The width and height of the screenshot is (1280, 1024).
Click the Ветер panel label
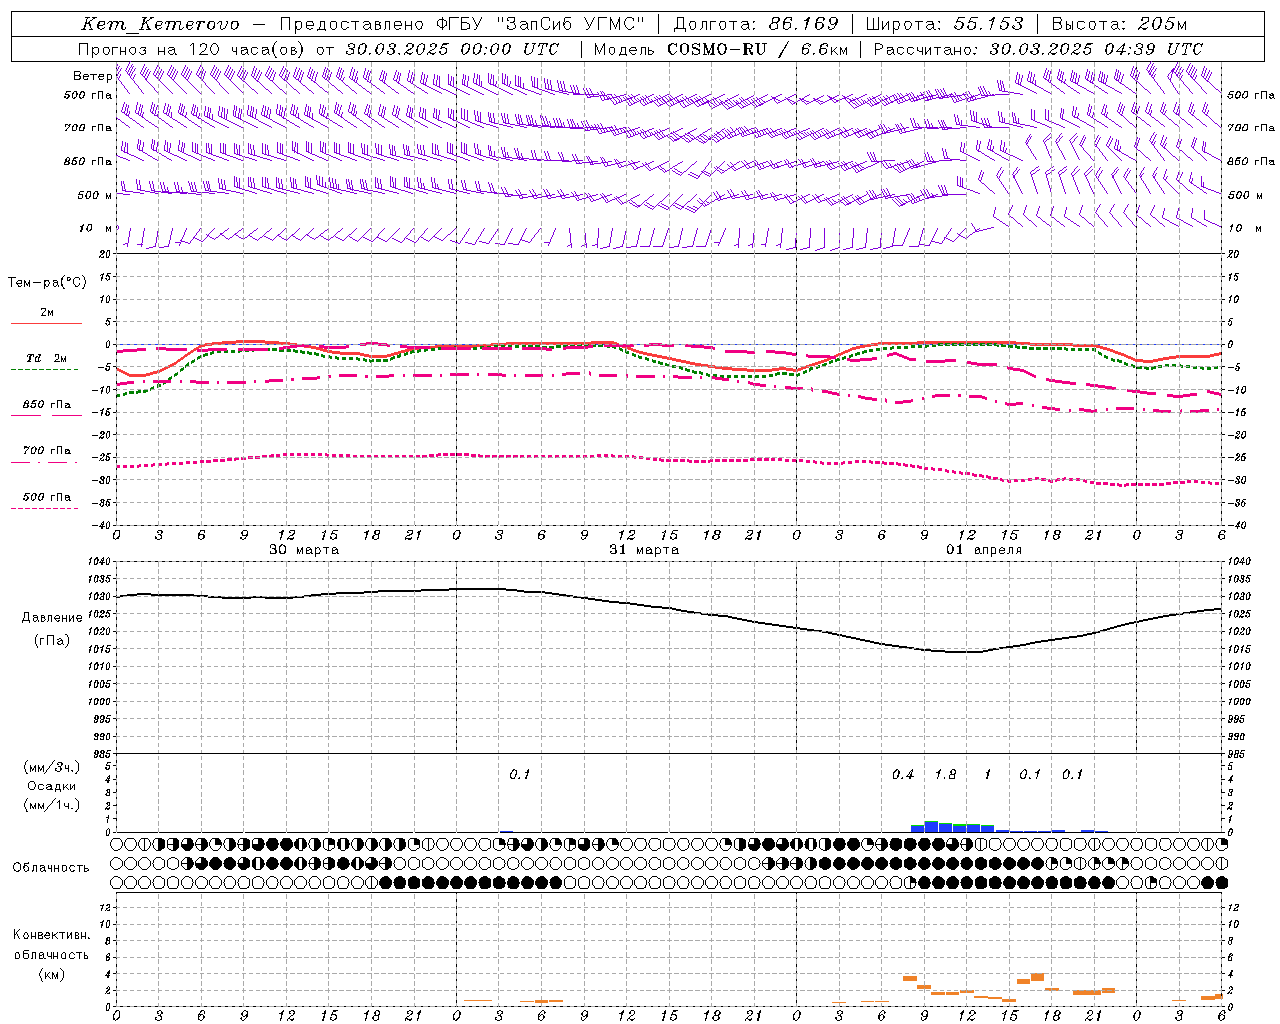[92, 76]
